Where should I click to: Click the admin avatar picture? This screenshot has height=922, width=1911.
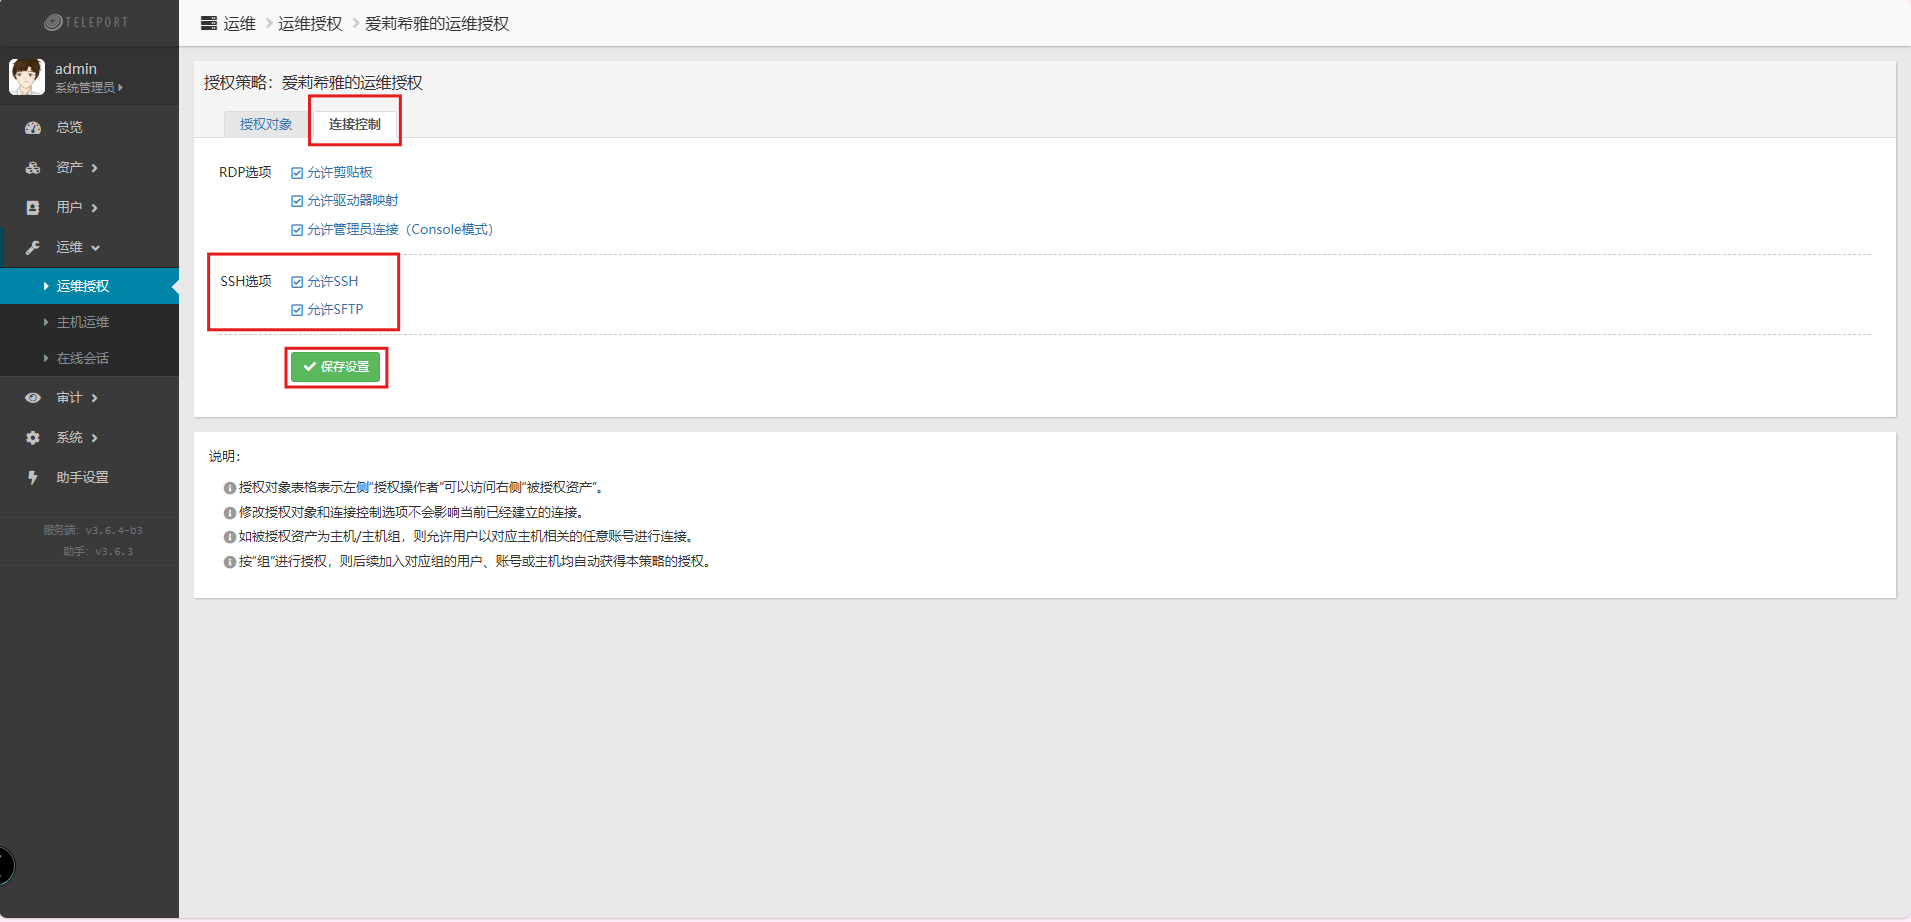coord(27,77)
